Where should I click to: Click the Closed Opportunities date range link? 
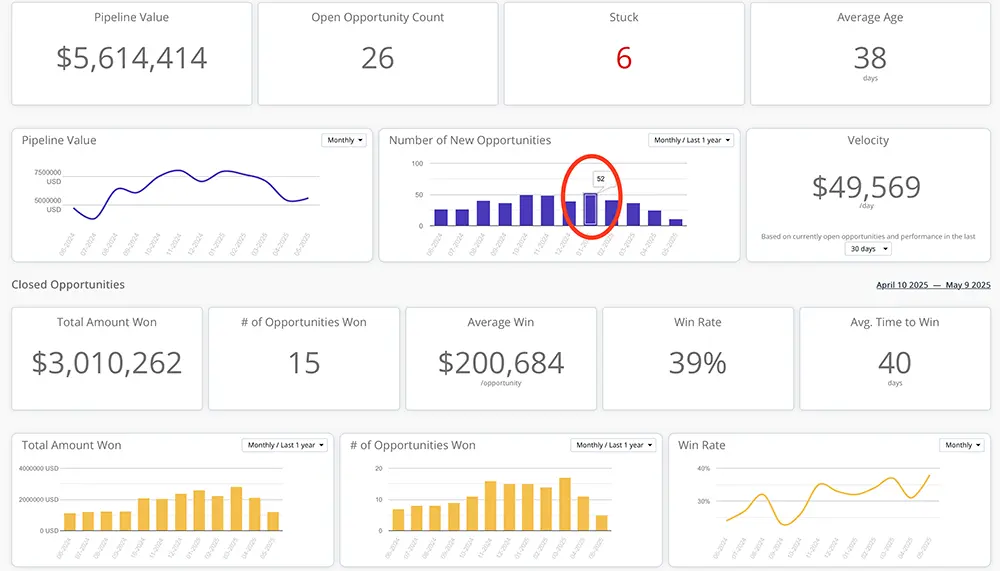click(x=933, y=285)
